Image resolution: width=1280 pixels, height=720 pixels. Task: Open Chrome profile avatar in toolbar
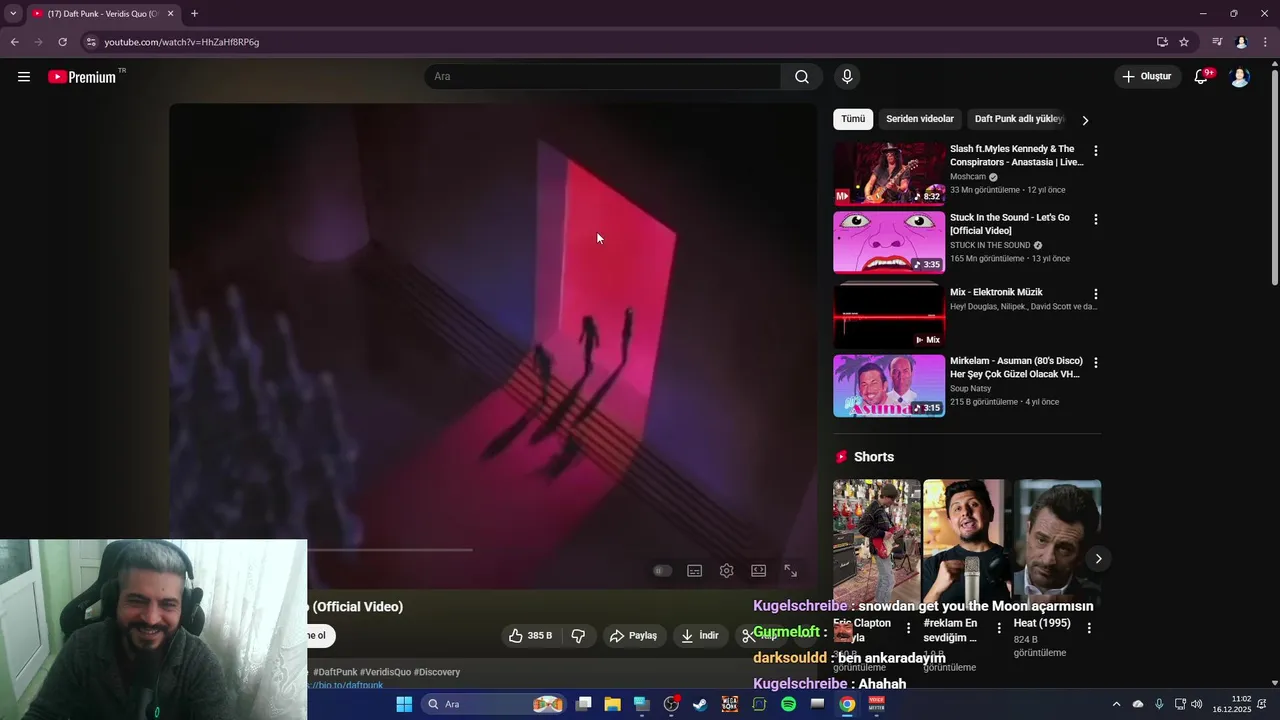click(x=1241, y=42)
